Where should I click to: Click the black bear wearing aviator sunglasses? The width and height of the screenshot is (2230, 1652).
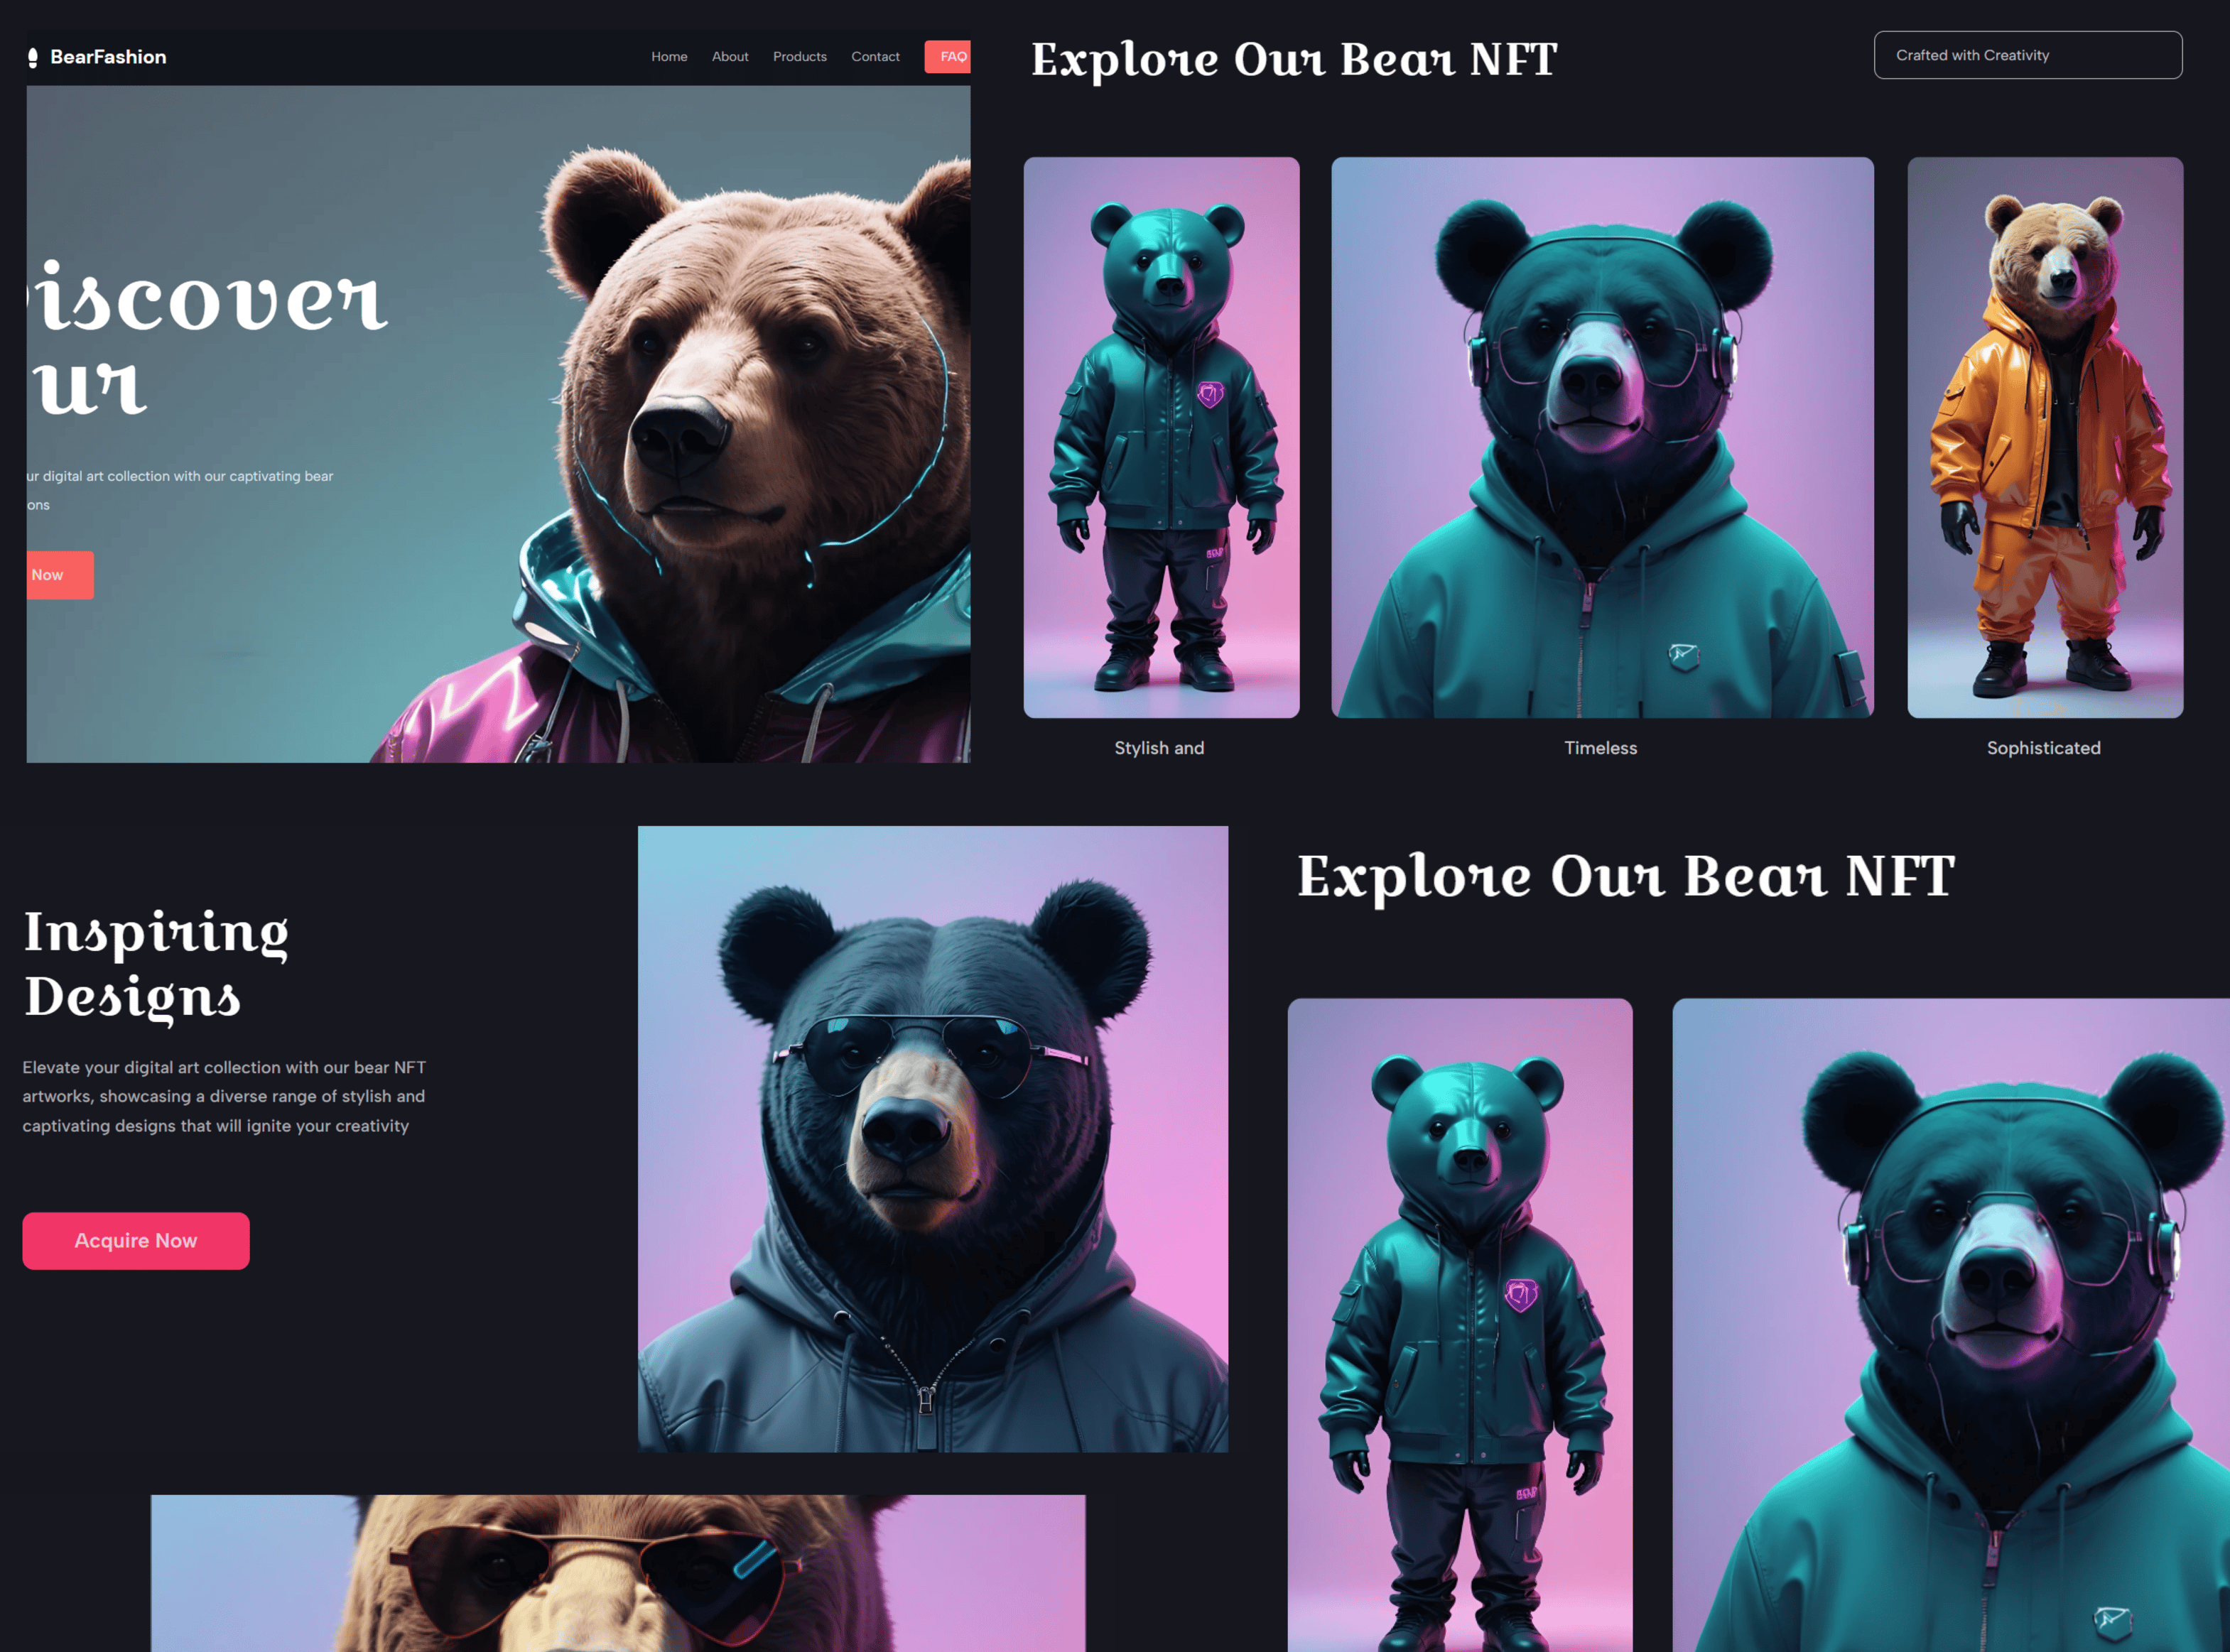[932, 1140]
